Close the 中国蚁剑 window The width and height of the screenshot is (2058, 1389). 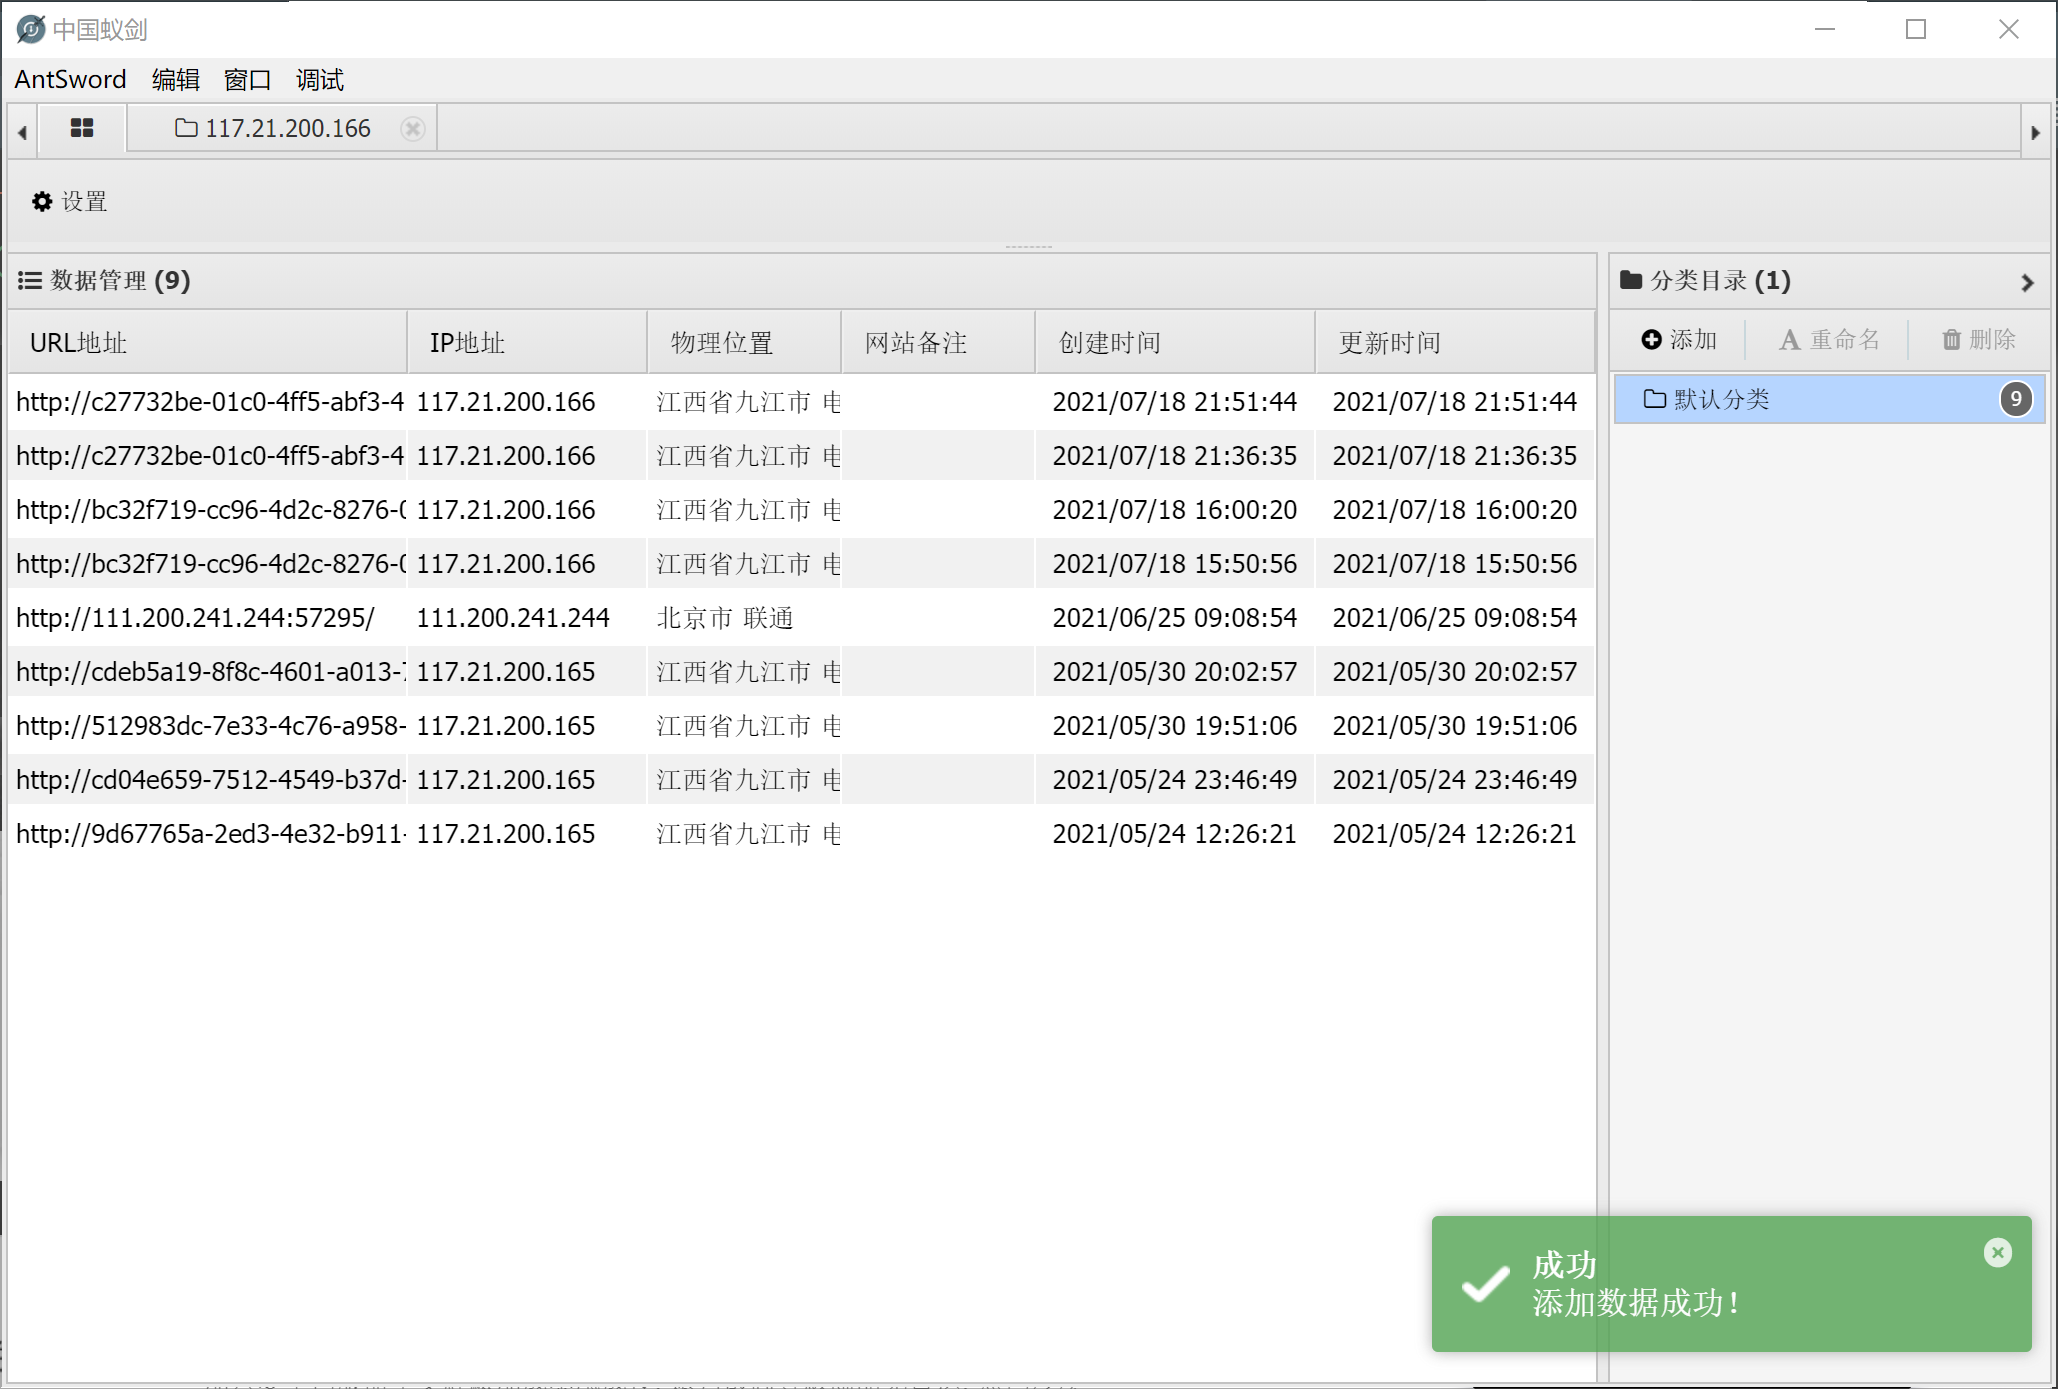point(2009,29)
